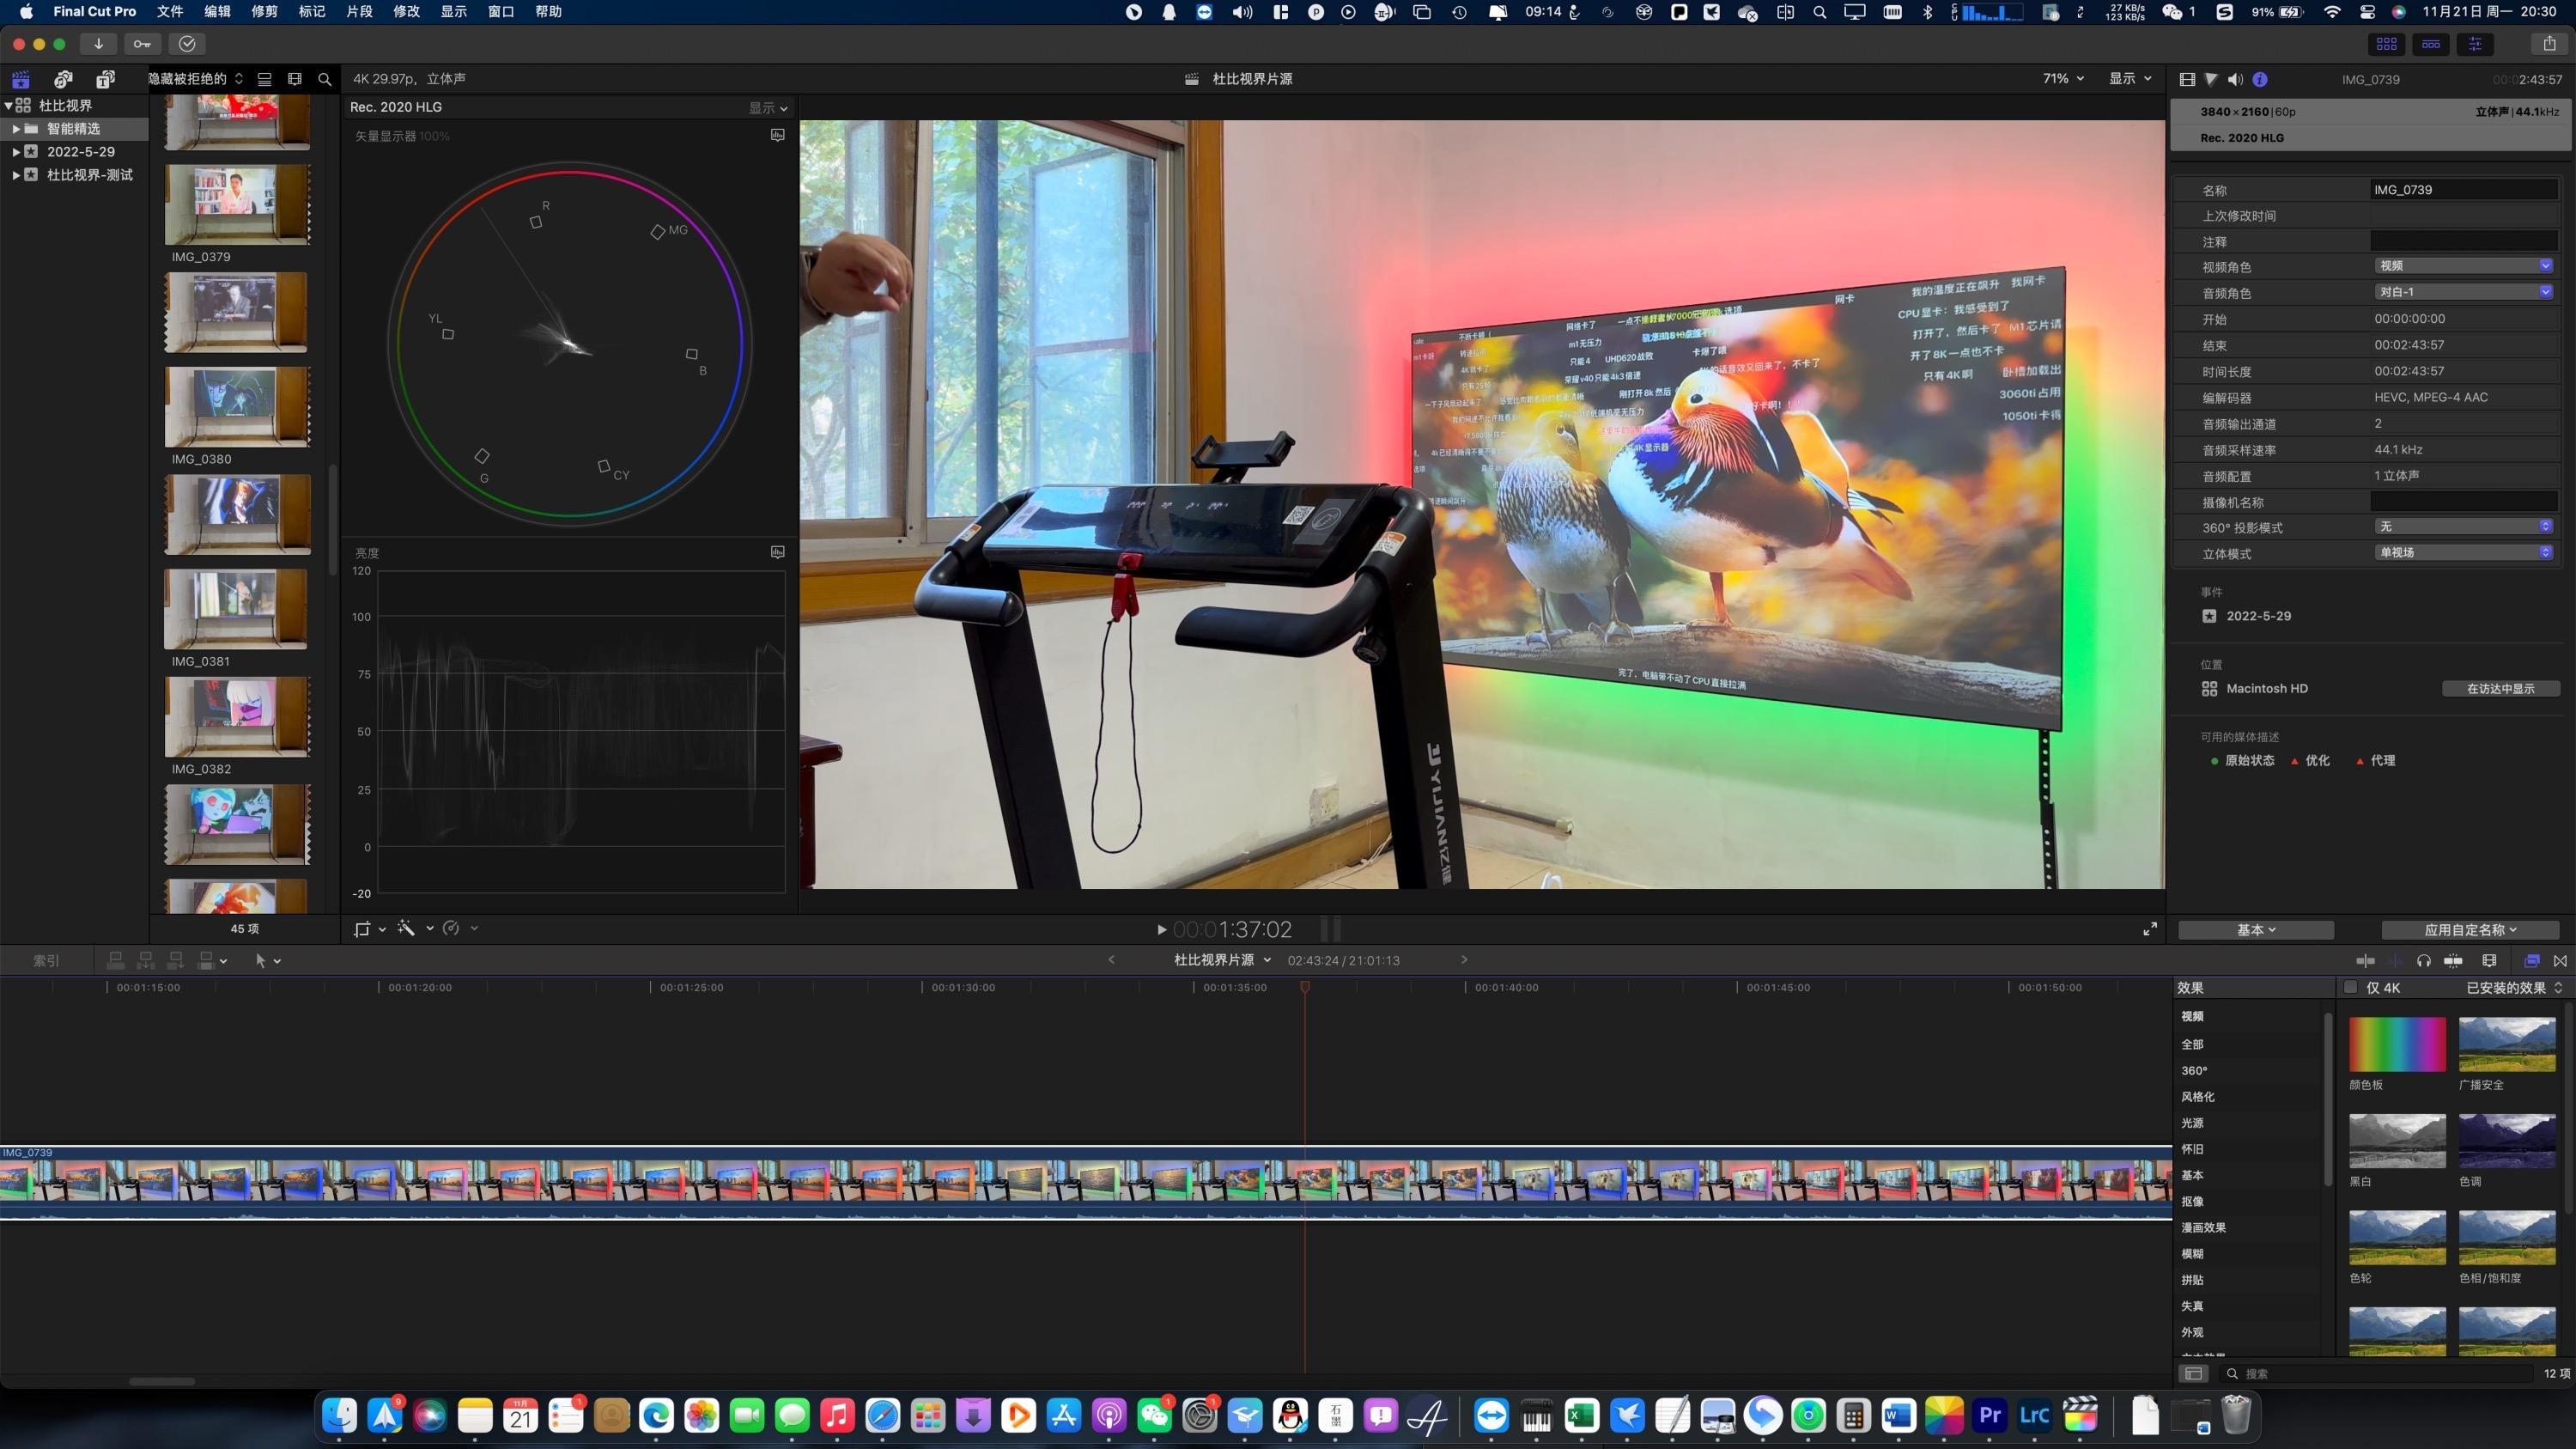This screenshot has height=1449, width=2576.
Task: Enable the 仅 4K checkbox
Action: (2352, 988)
